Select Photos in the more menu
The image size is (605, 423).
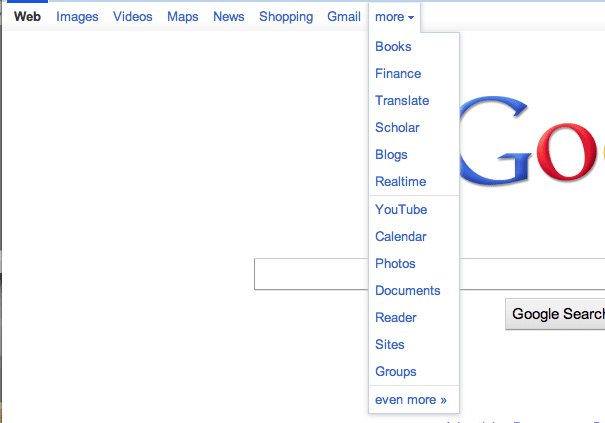pos(395,264)
